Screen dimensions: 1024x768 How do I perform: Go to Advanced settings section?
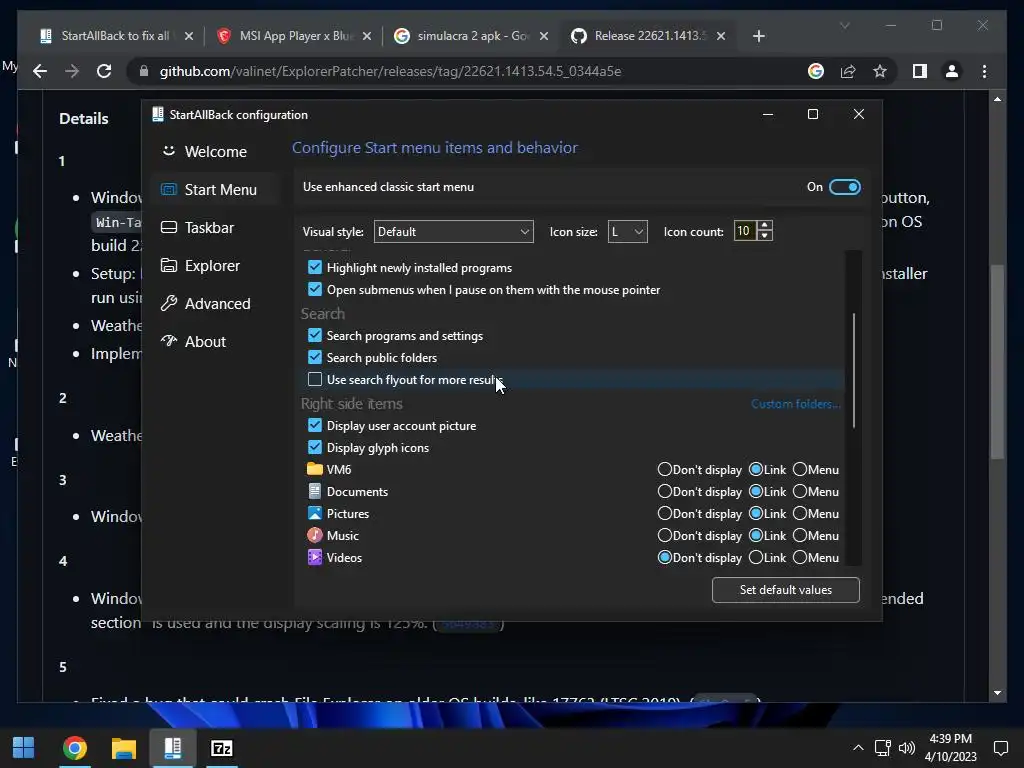[216, 303]
